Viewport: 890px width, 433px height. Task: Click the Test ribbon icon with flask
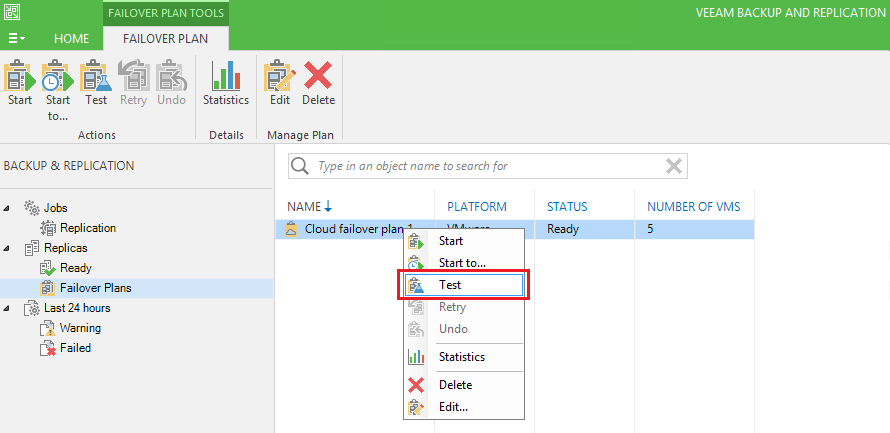pyautogui.click(x=96, y=76)
